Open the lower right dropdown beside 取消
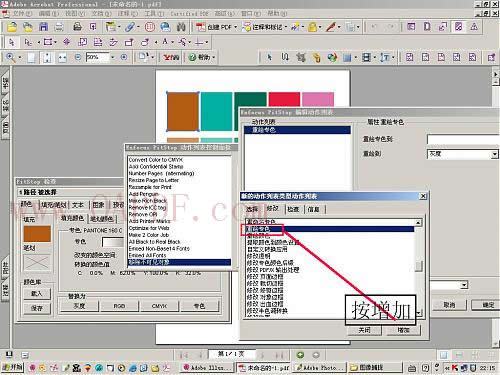 click(464, 285)
